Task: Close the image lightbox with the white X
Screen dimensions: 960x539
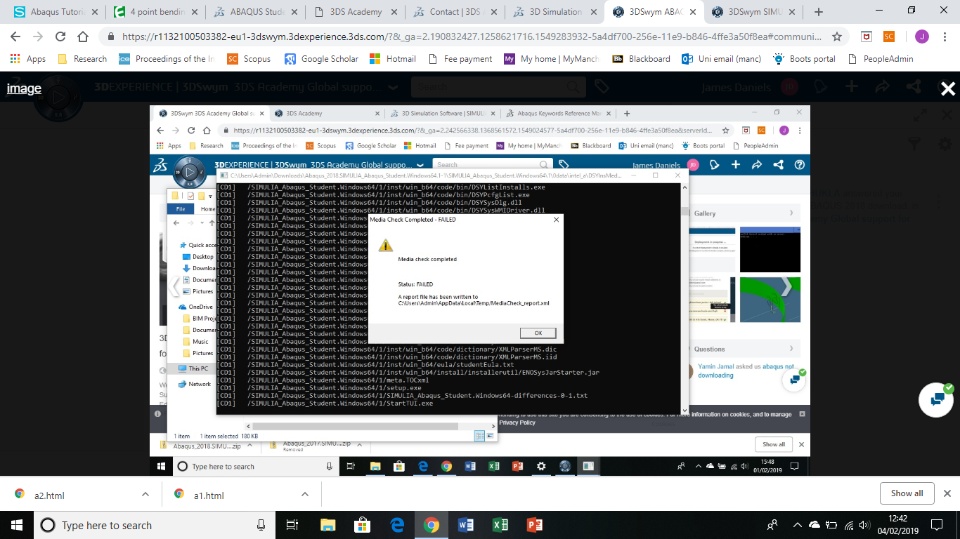Action: click(948, 89)
